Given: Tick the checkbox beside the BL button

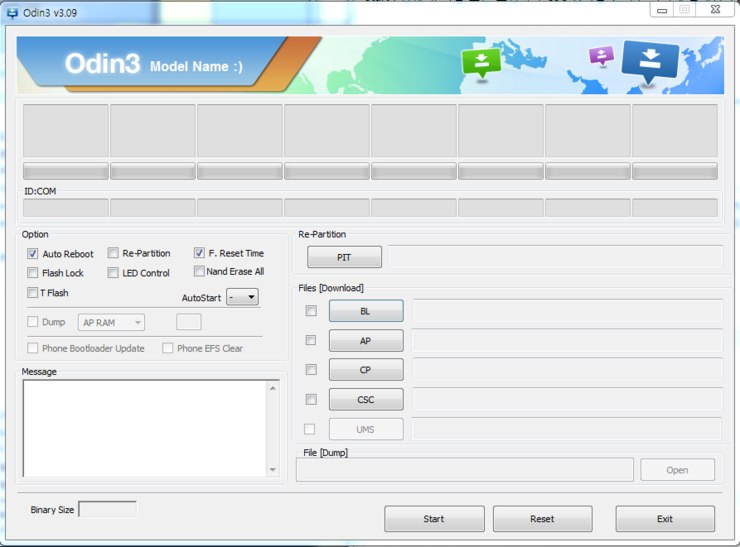Looking at the screenshot, I should click(x=311, y=311).
